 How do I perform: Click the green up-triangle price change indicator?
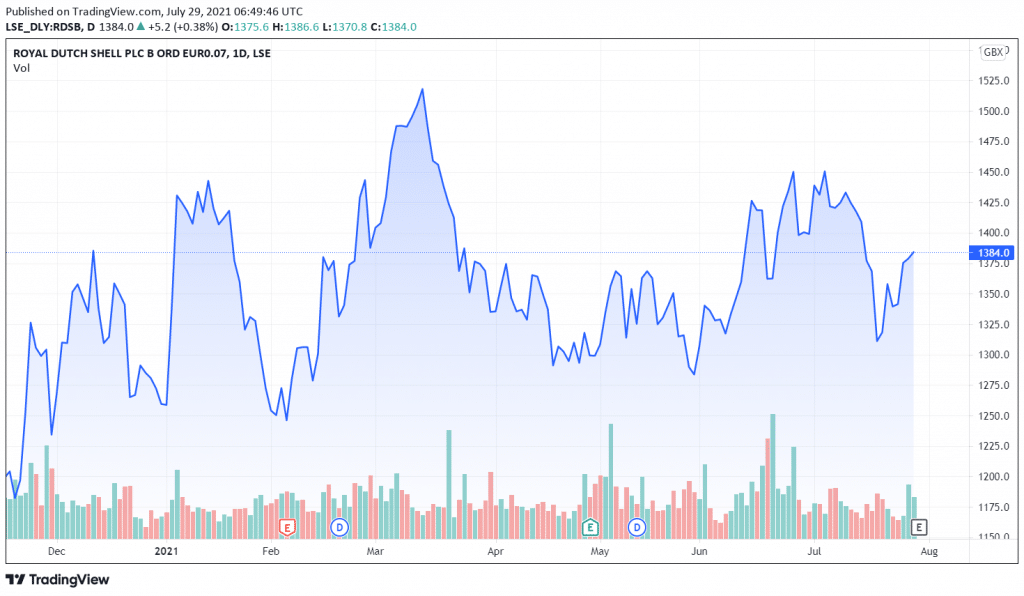click(x=140, y=27)
